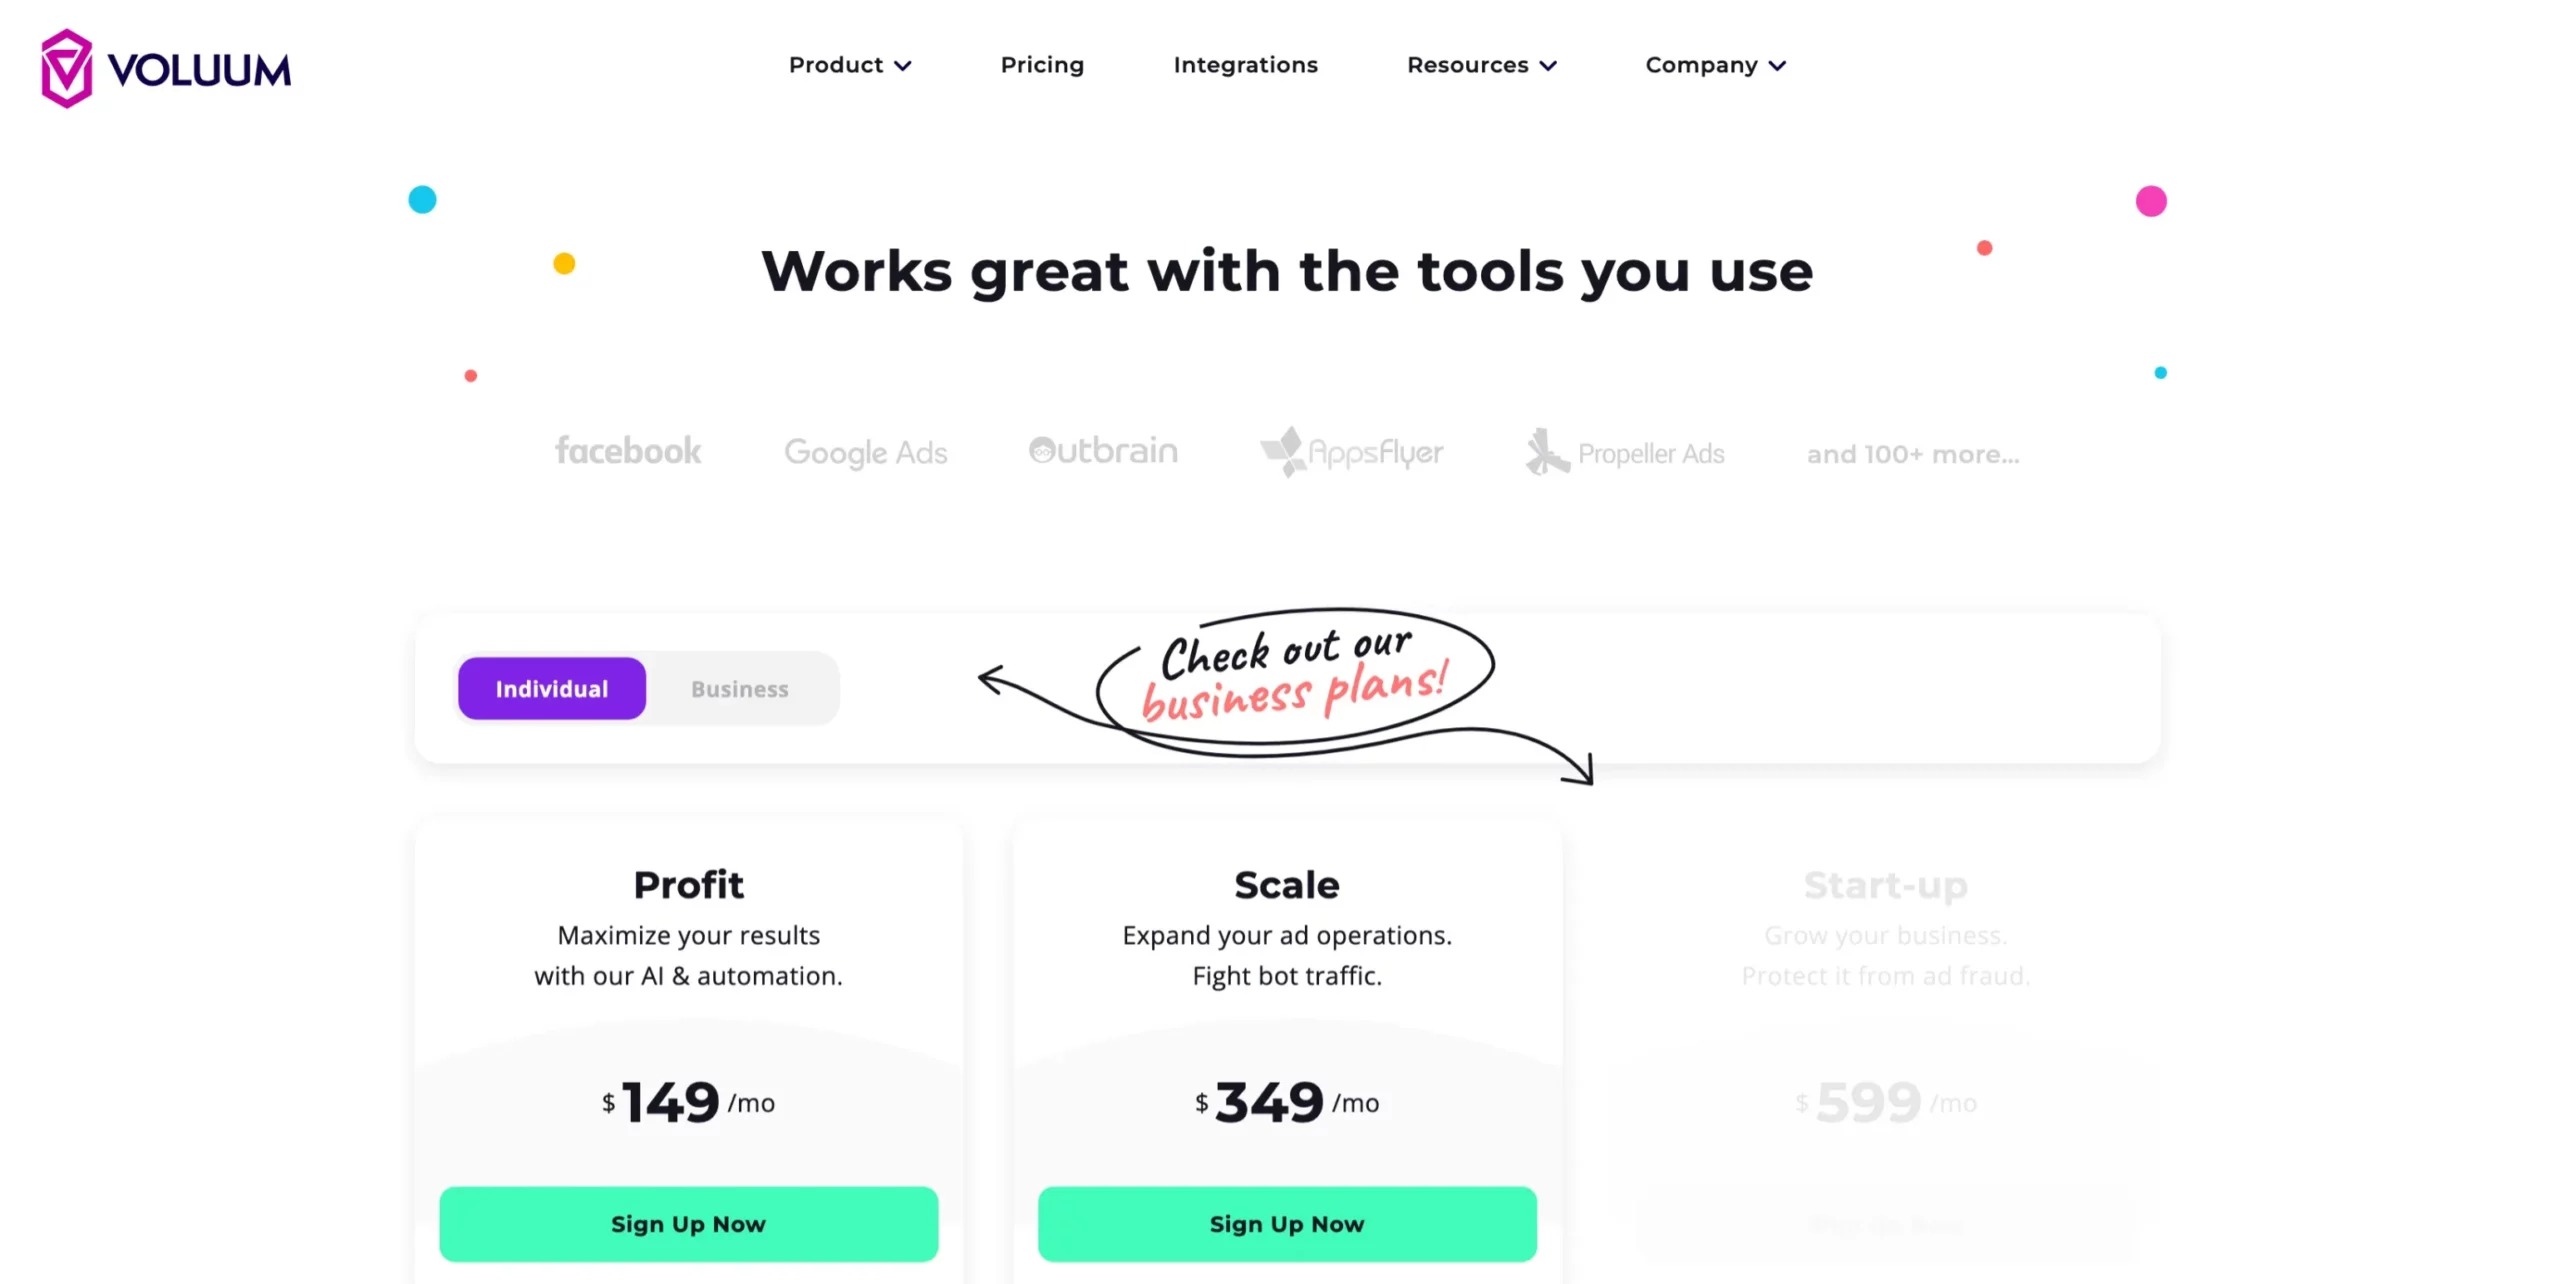Click the AppsFlyer integration logo
Image resolution: width=2560 pixels, height=1284 pixels.
[1352, 452]
